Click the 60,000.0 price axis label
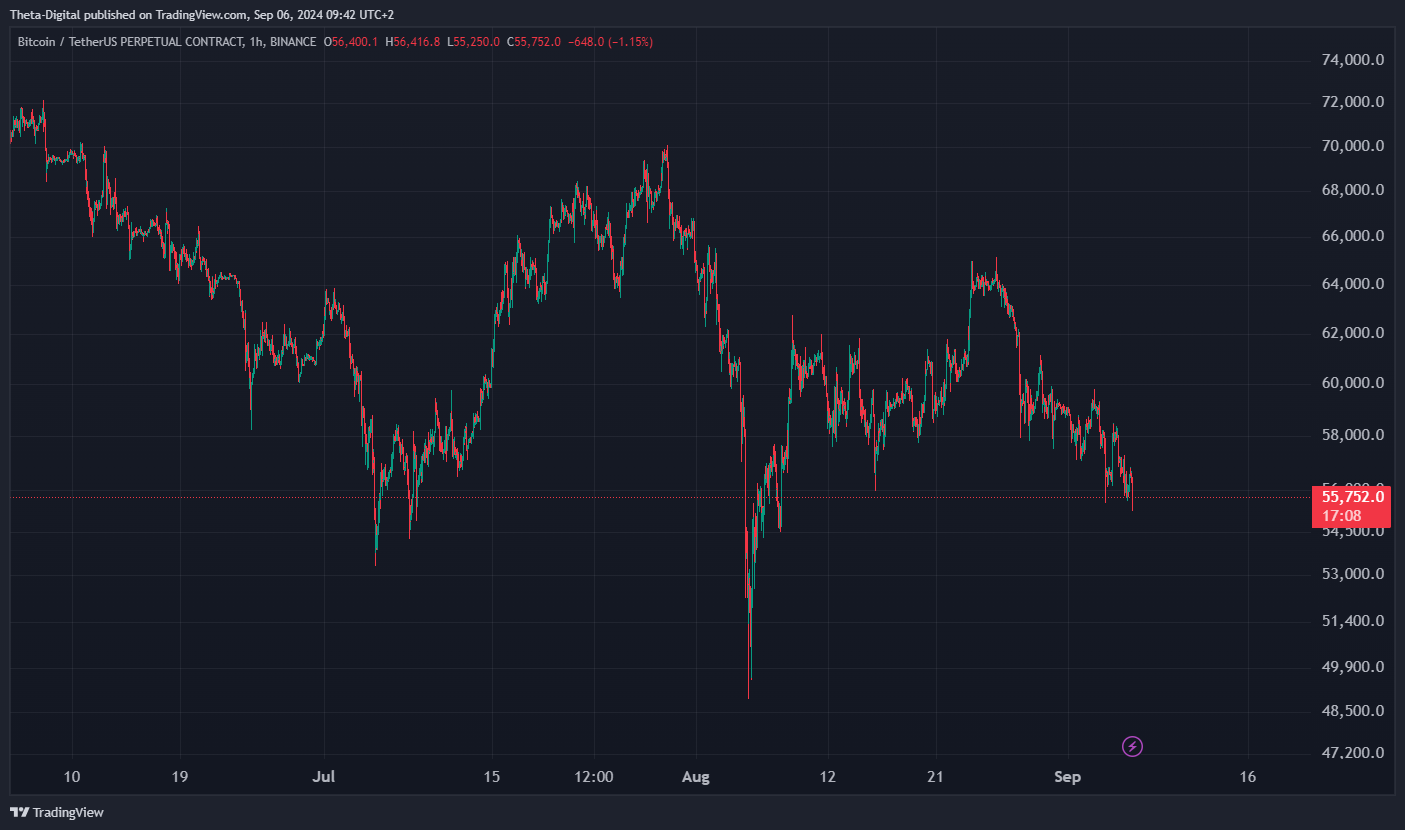Viewport: 1405px width, 830px height. (1352, 383)
